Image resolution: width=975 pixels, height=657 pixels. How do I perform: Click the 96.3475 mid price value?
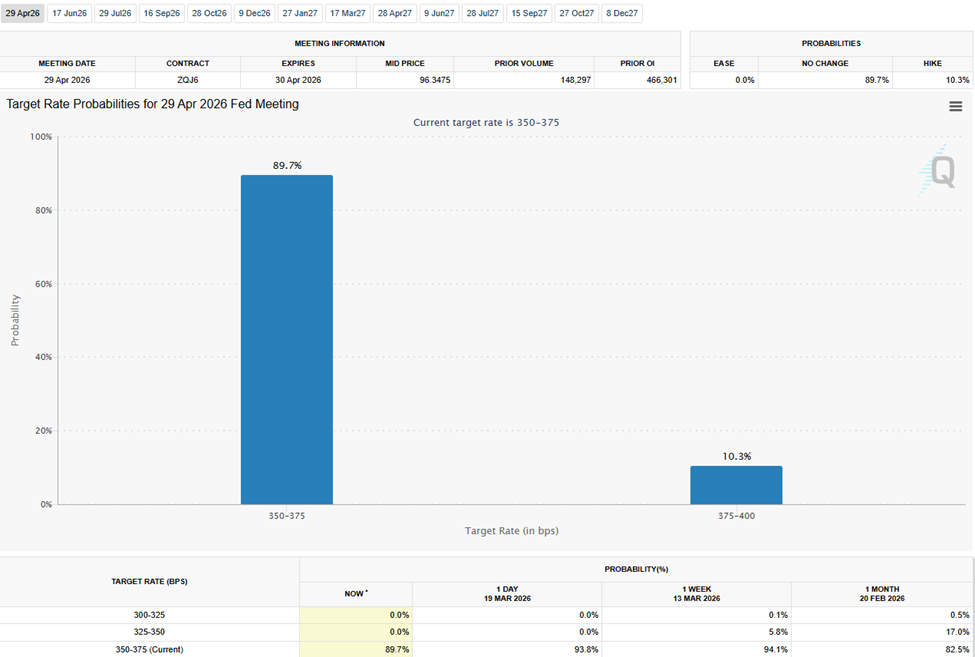point(435,80)
